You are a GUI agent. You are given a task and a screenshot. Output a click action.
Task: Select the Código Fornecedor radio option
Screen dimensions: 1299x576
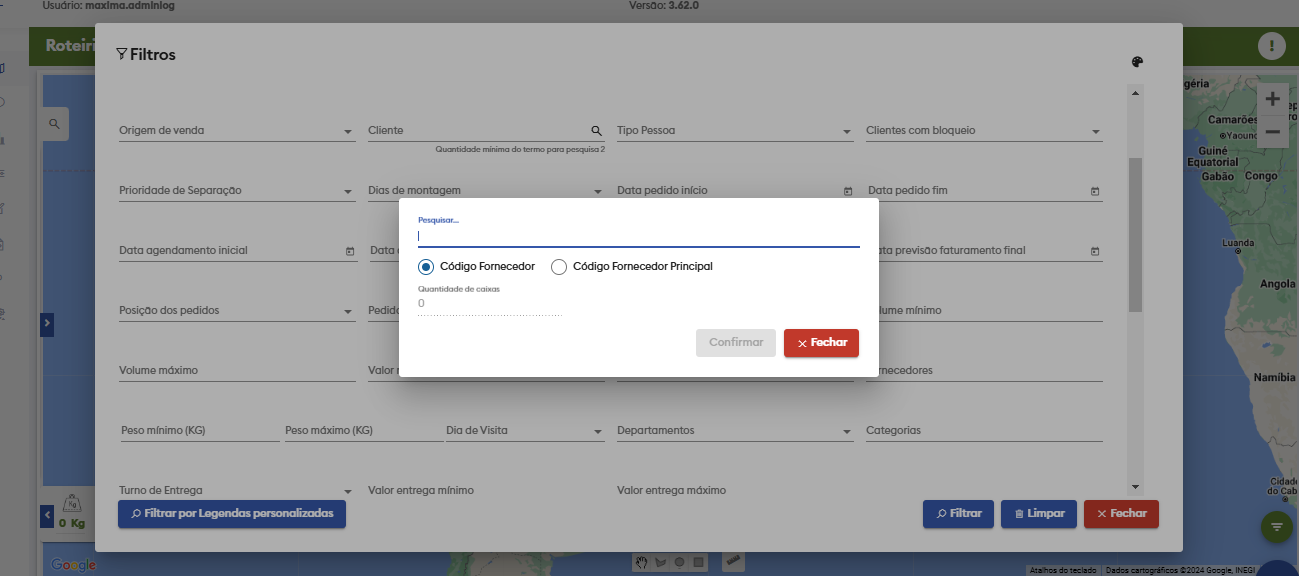(x=427, y=267)
